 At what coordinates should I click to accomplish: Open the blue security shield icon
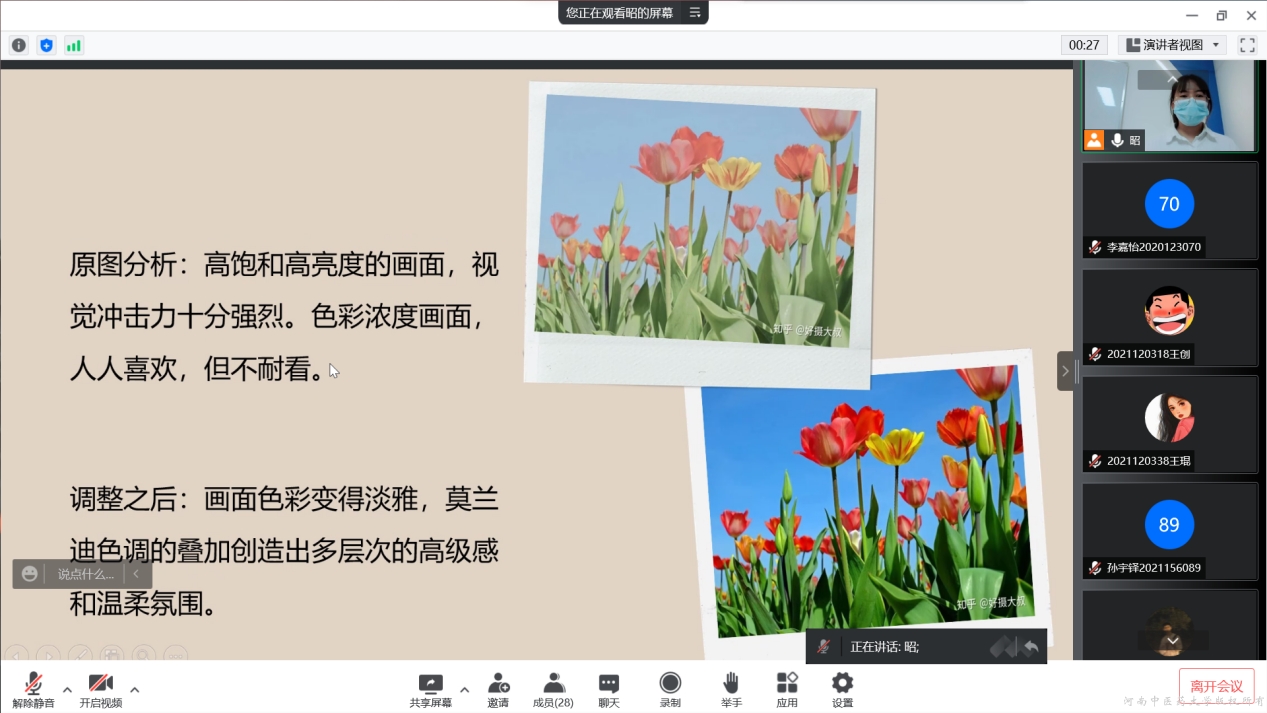[46, 45]
